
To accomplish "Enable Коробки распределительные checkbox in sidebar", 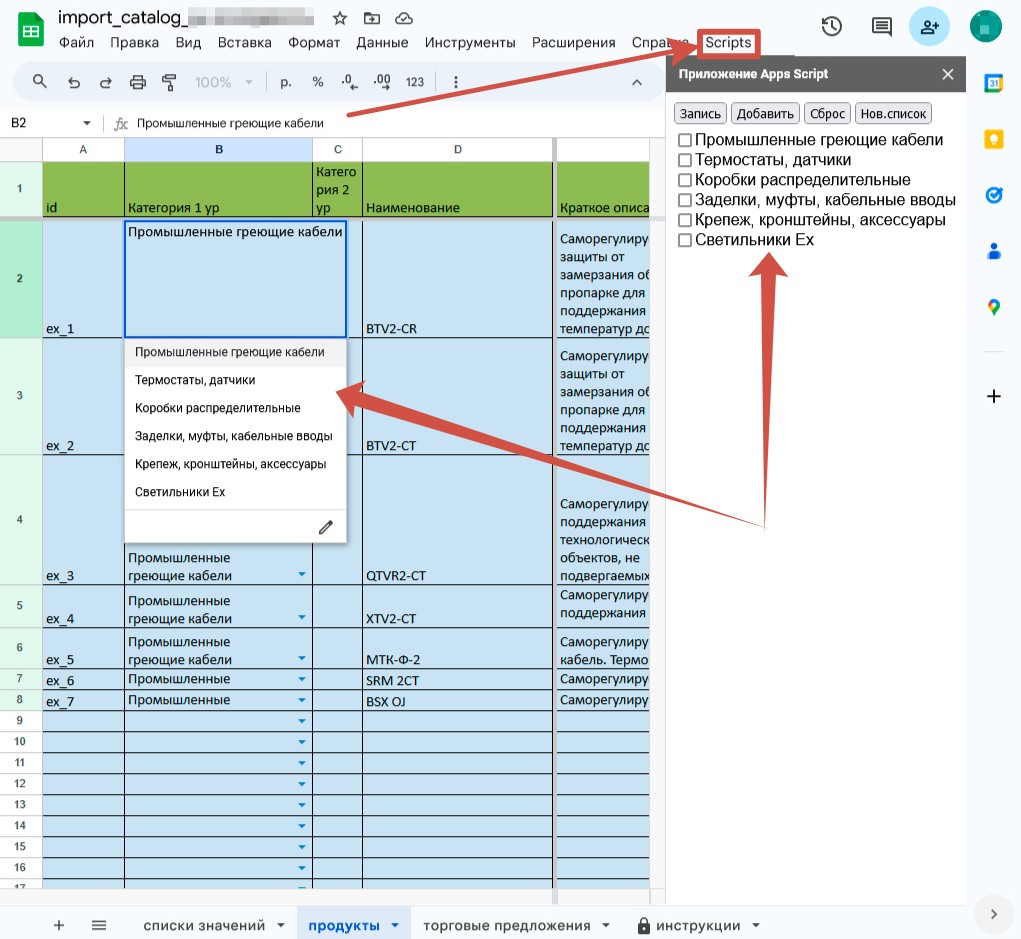I will (685, 180).
